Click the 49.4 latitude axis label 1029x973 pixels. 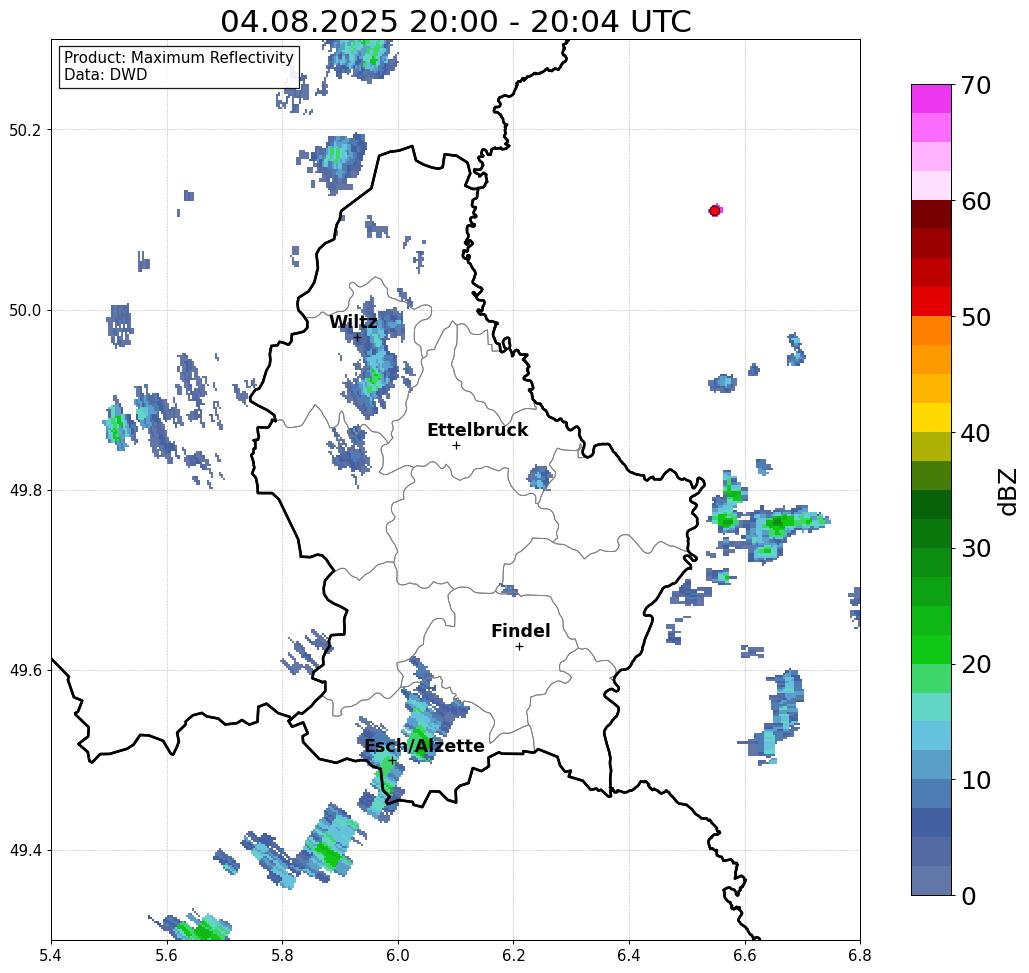pos(25,851)
